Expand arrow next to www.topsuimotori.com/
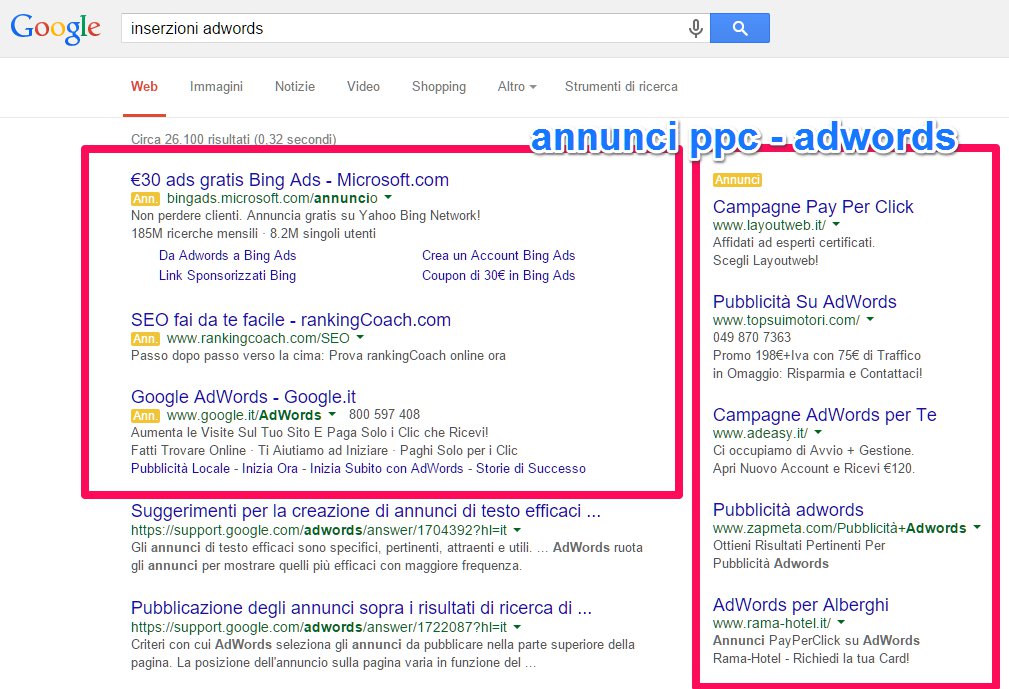Viewport: 1009px width, 689px height. coord(871,318)
